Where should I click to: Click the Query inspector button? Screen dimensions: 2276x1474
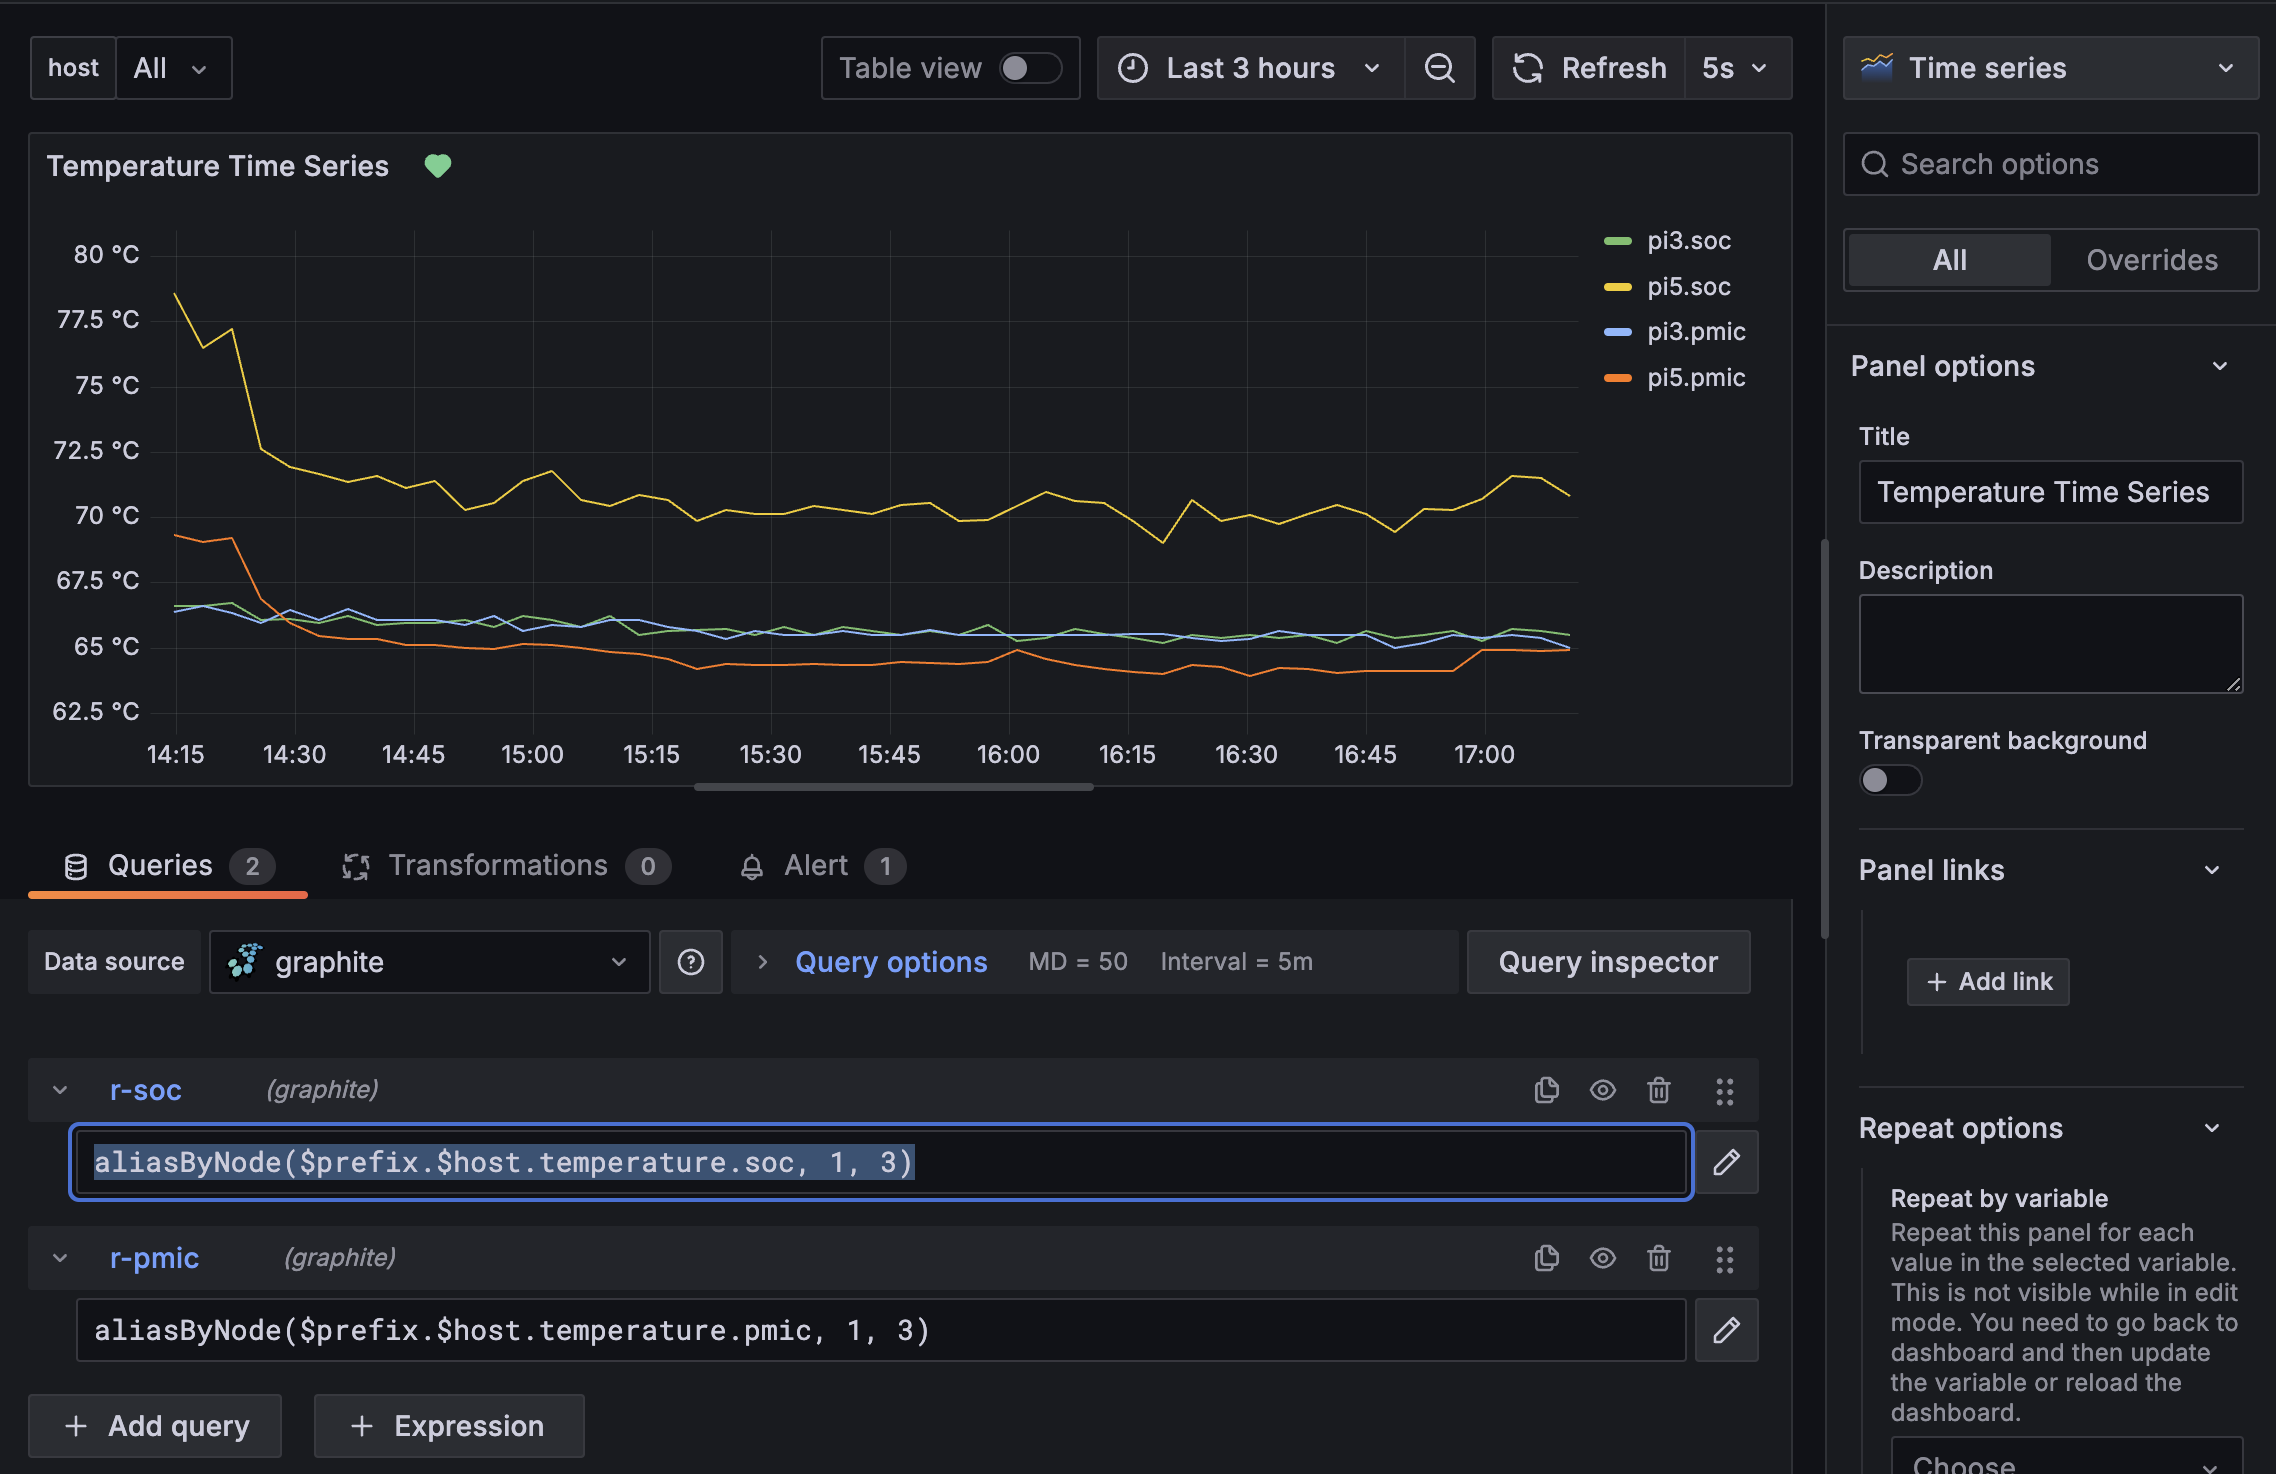(1608, 962)
